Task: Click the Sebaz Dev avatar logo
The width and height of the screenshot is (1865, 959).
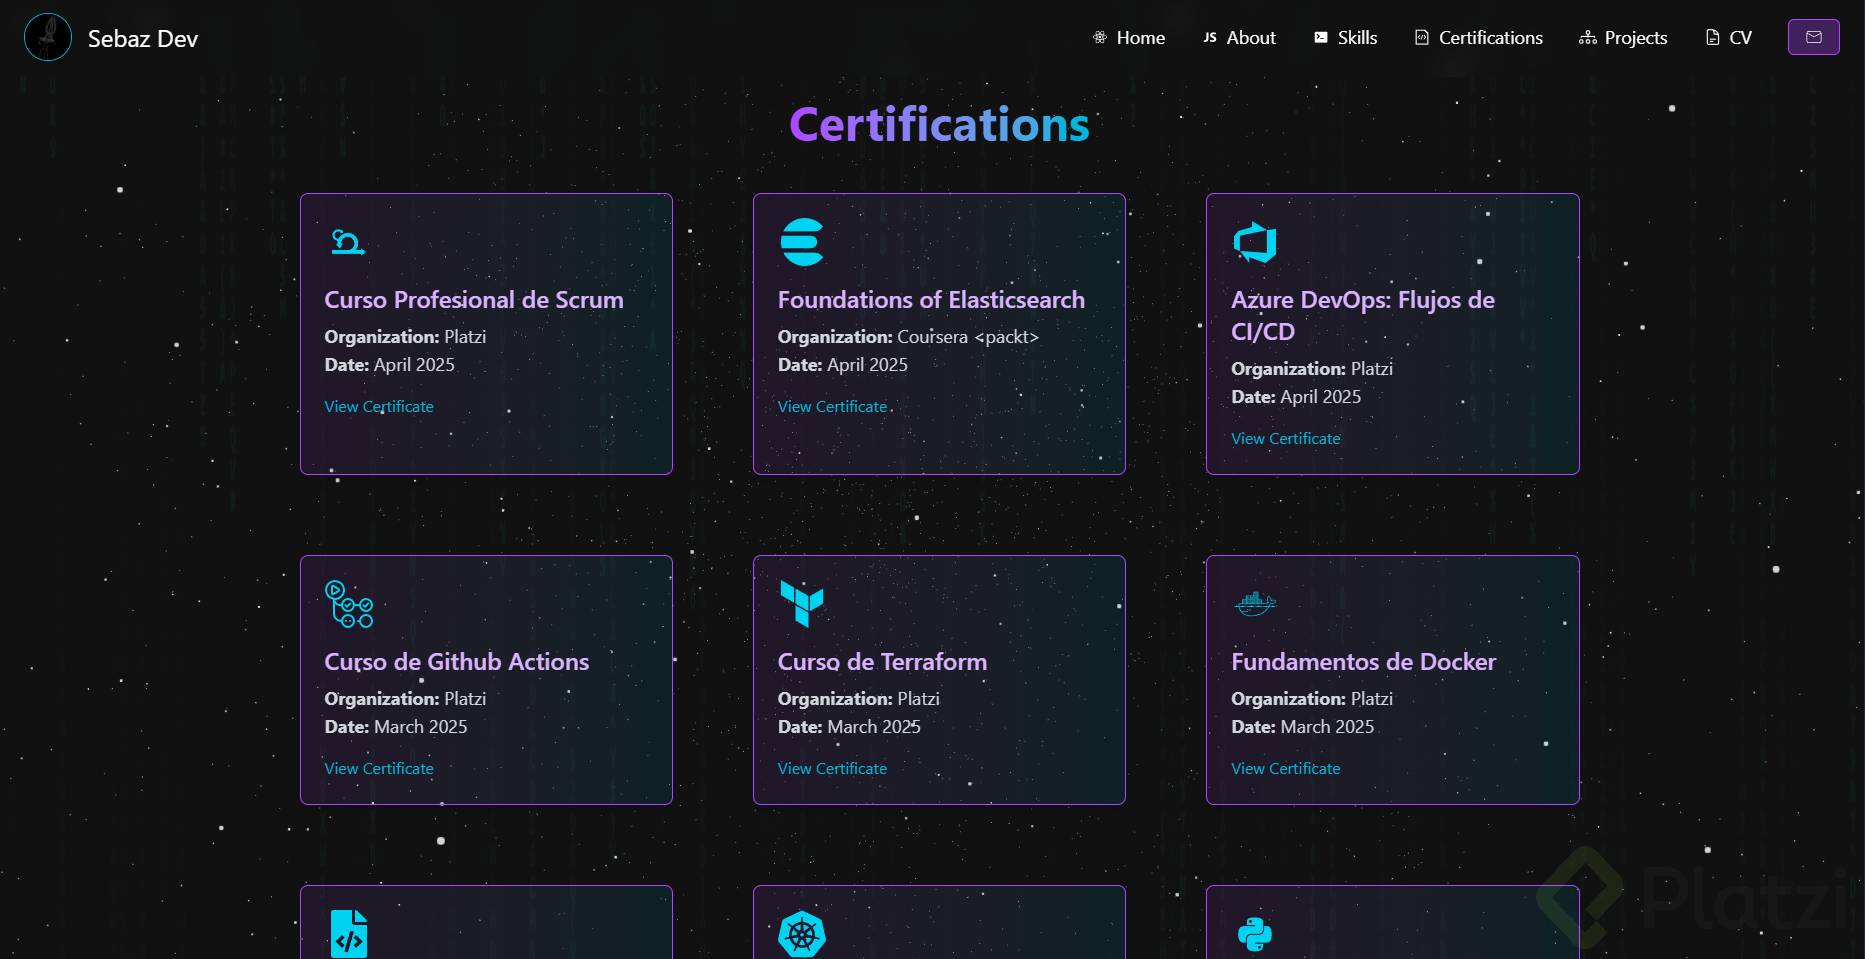Action: click(x=47, y=38)
